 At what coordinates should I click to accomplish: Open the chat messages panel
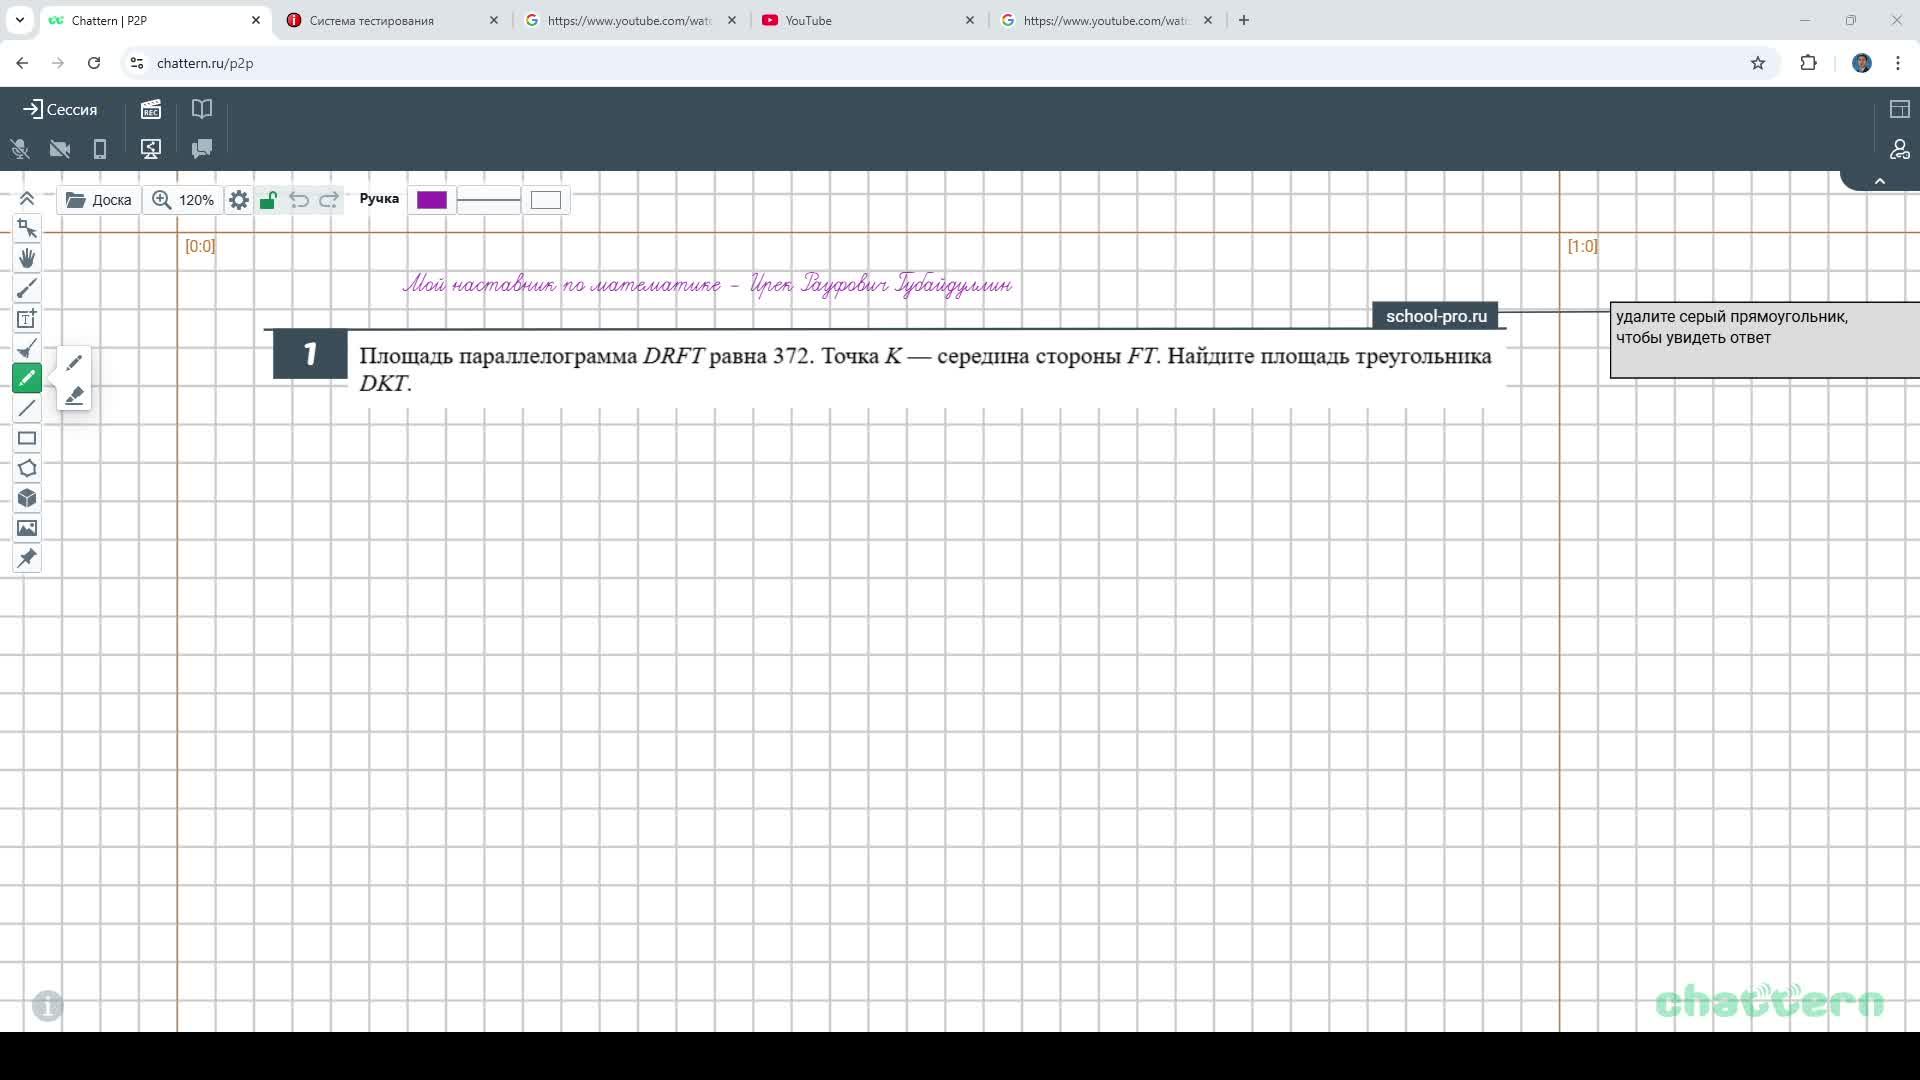pos(202,149)
